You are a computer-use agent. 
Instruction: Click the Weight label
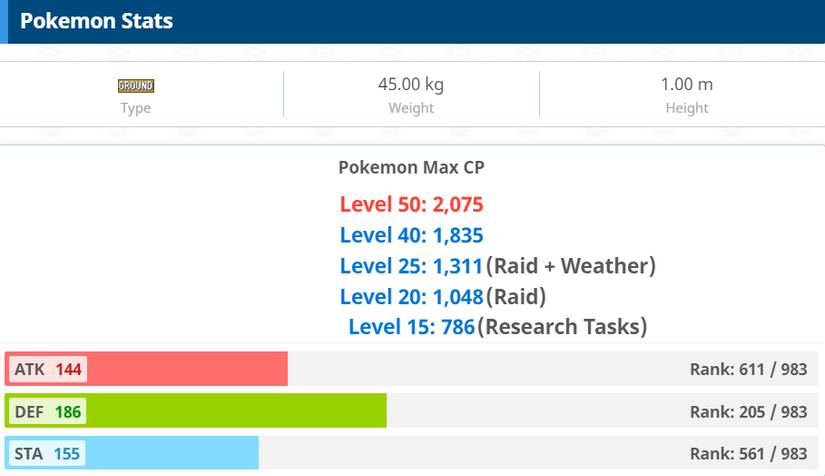coord(411,108)
